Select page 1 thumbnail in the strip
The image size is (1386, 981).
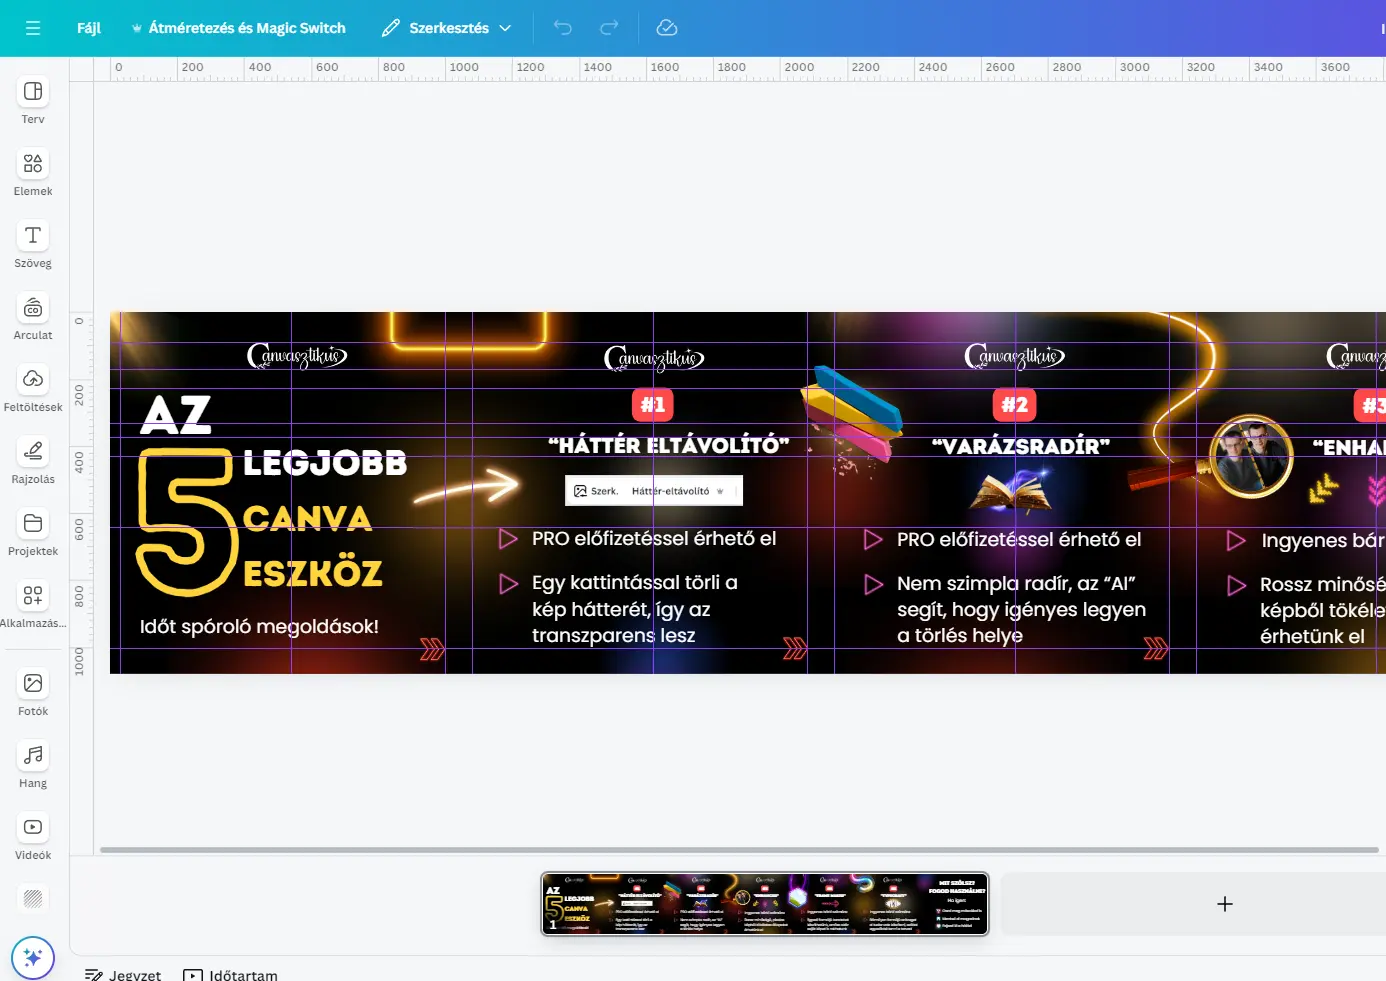765,904
